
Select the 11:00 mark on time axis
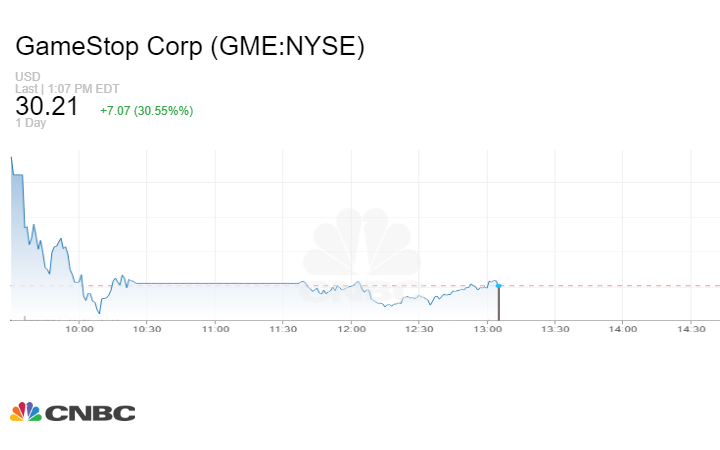[215, 328]
